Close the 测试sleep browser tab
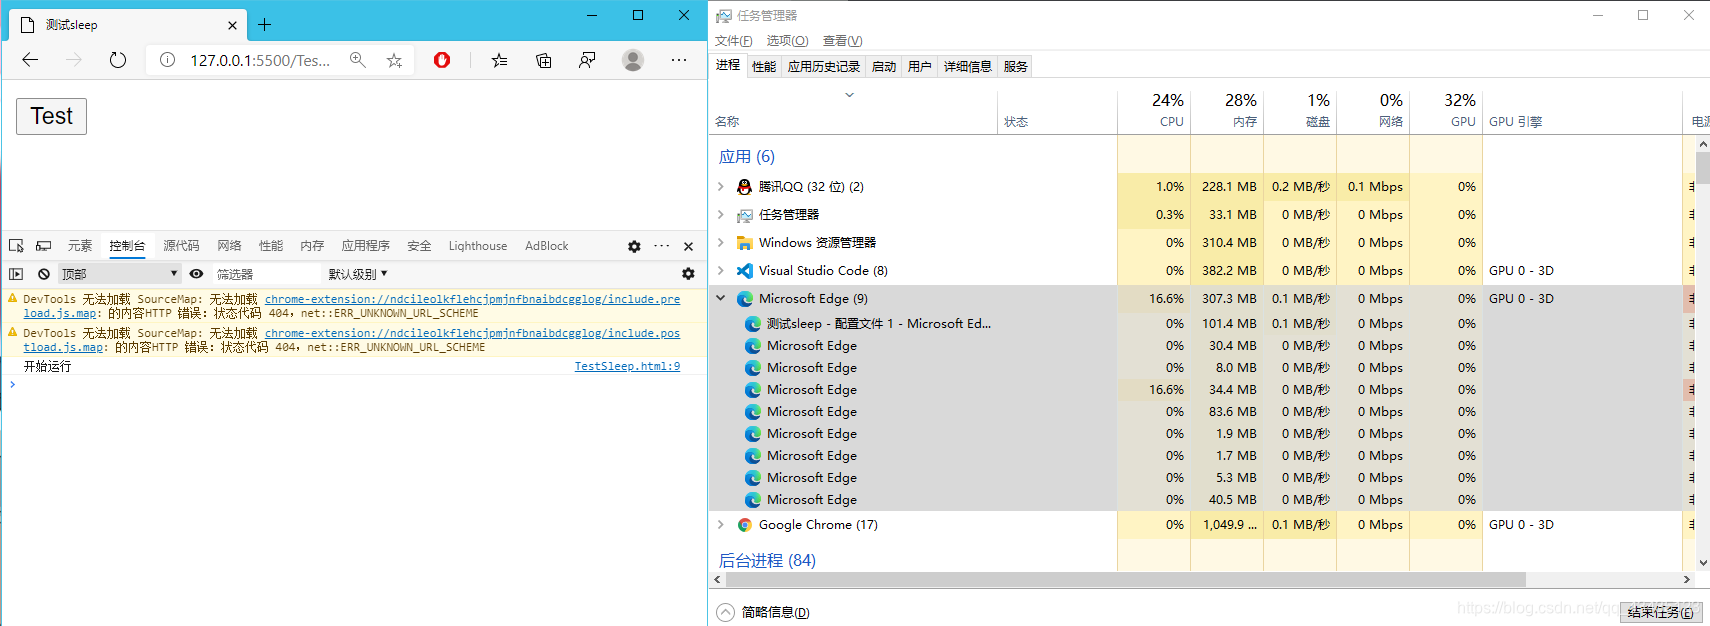The width and height of the screenshot is (1710, 626). pos(232,25)
